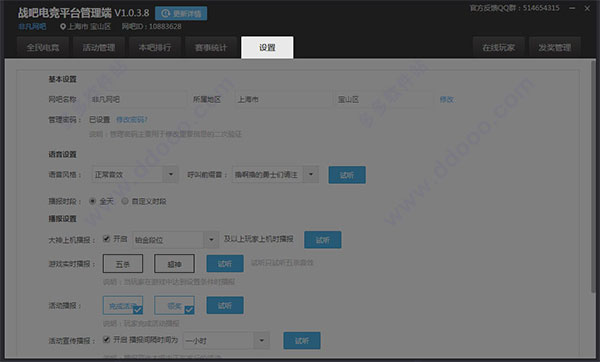
Task: Click the 修改 link beside the region
Action: 447,99
